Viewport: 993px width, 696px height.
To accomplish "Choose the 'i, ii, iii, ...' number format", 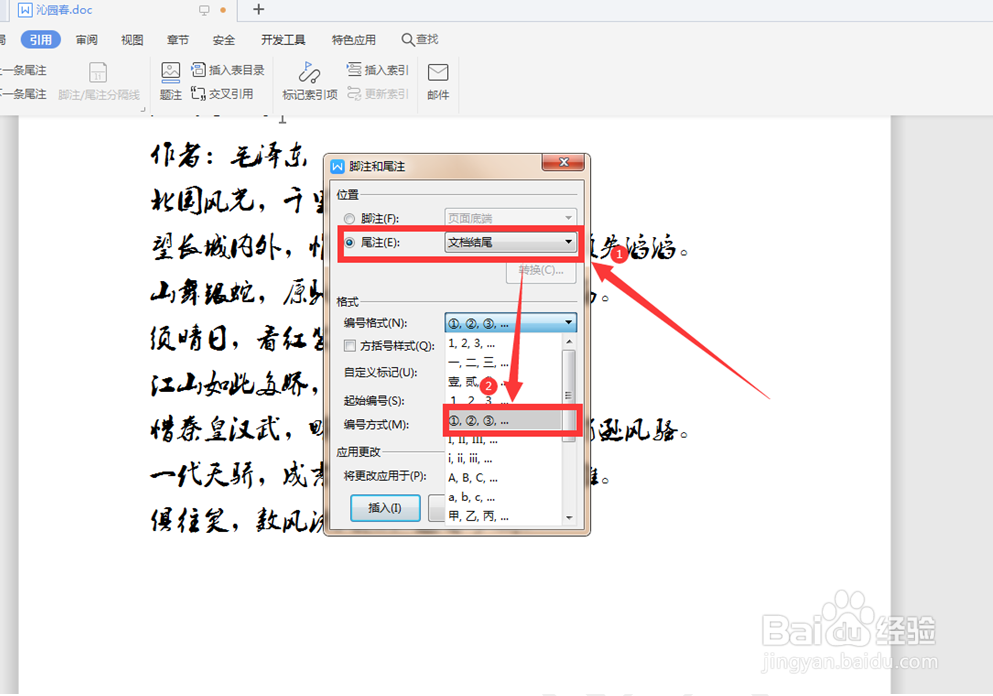I will point(503,459).
